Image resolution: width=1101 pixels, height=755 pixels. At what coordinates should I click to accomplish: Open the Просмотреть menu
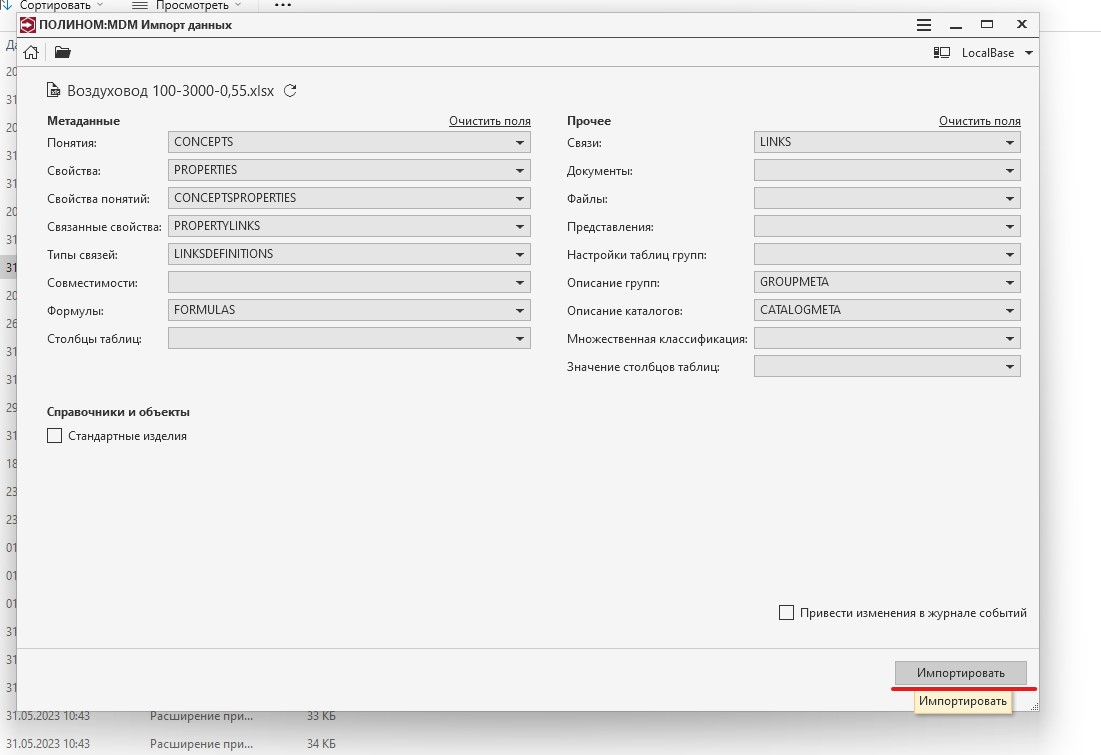(192, 5)
